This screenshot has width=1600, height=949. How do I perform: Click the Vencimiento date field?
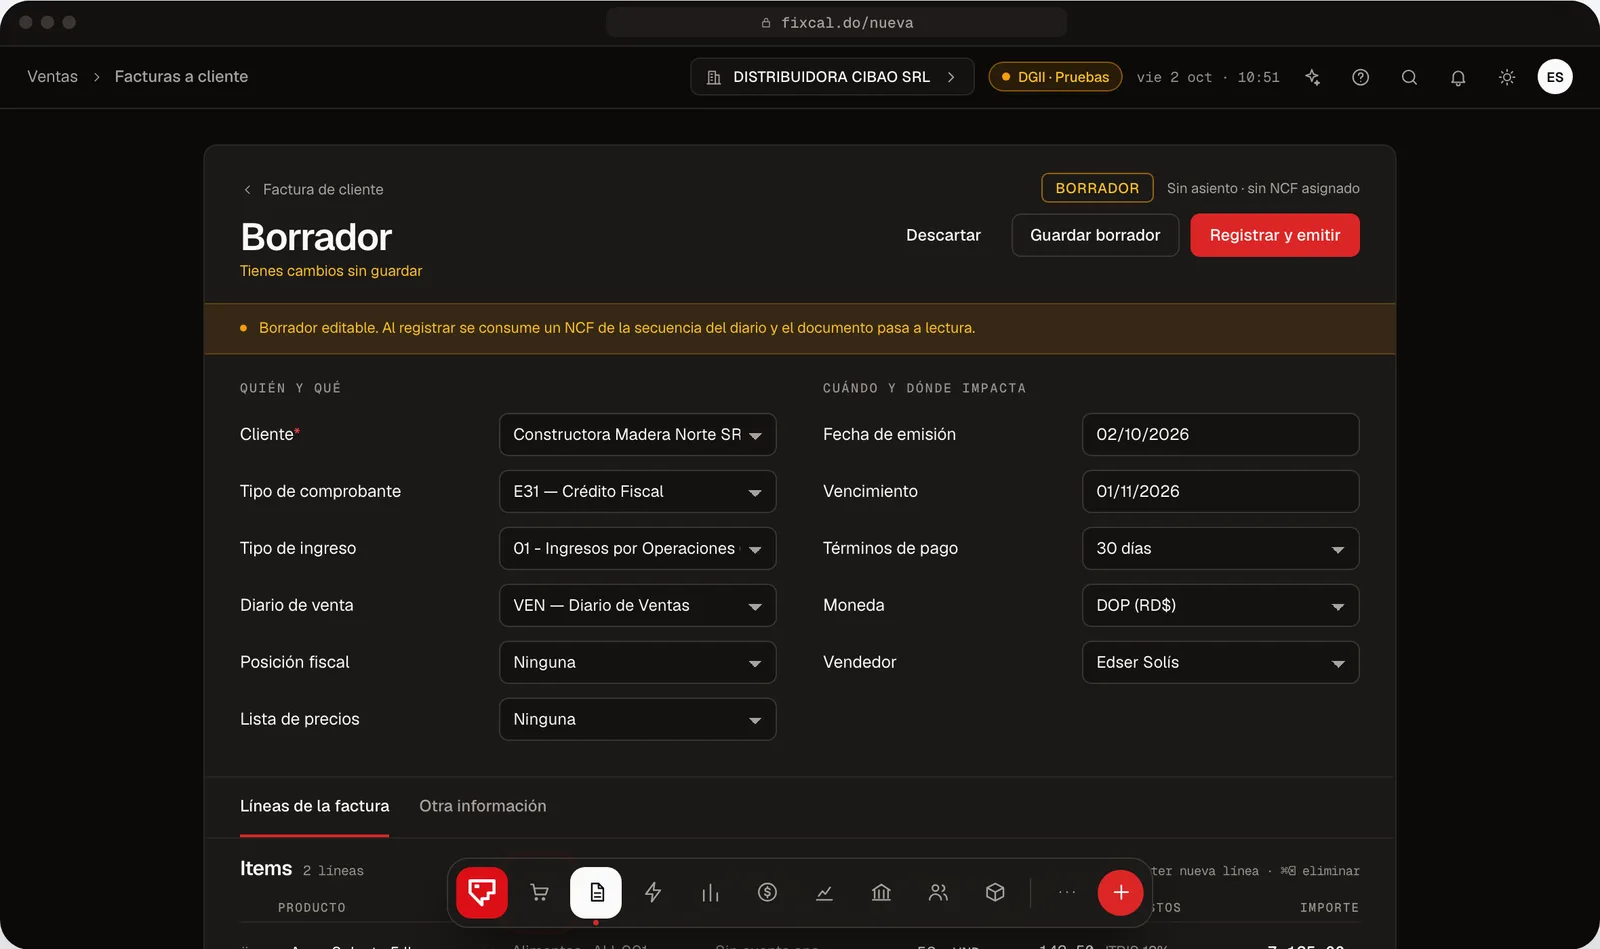point(1221,492)
